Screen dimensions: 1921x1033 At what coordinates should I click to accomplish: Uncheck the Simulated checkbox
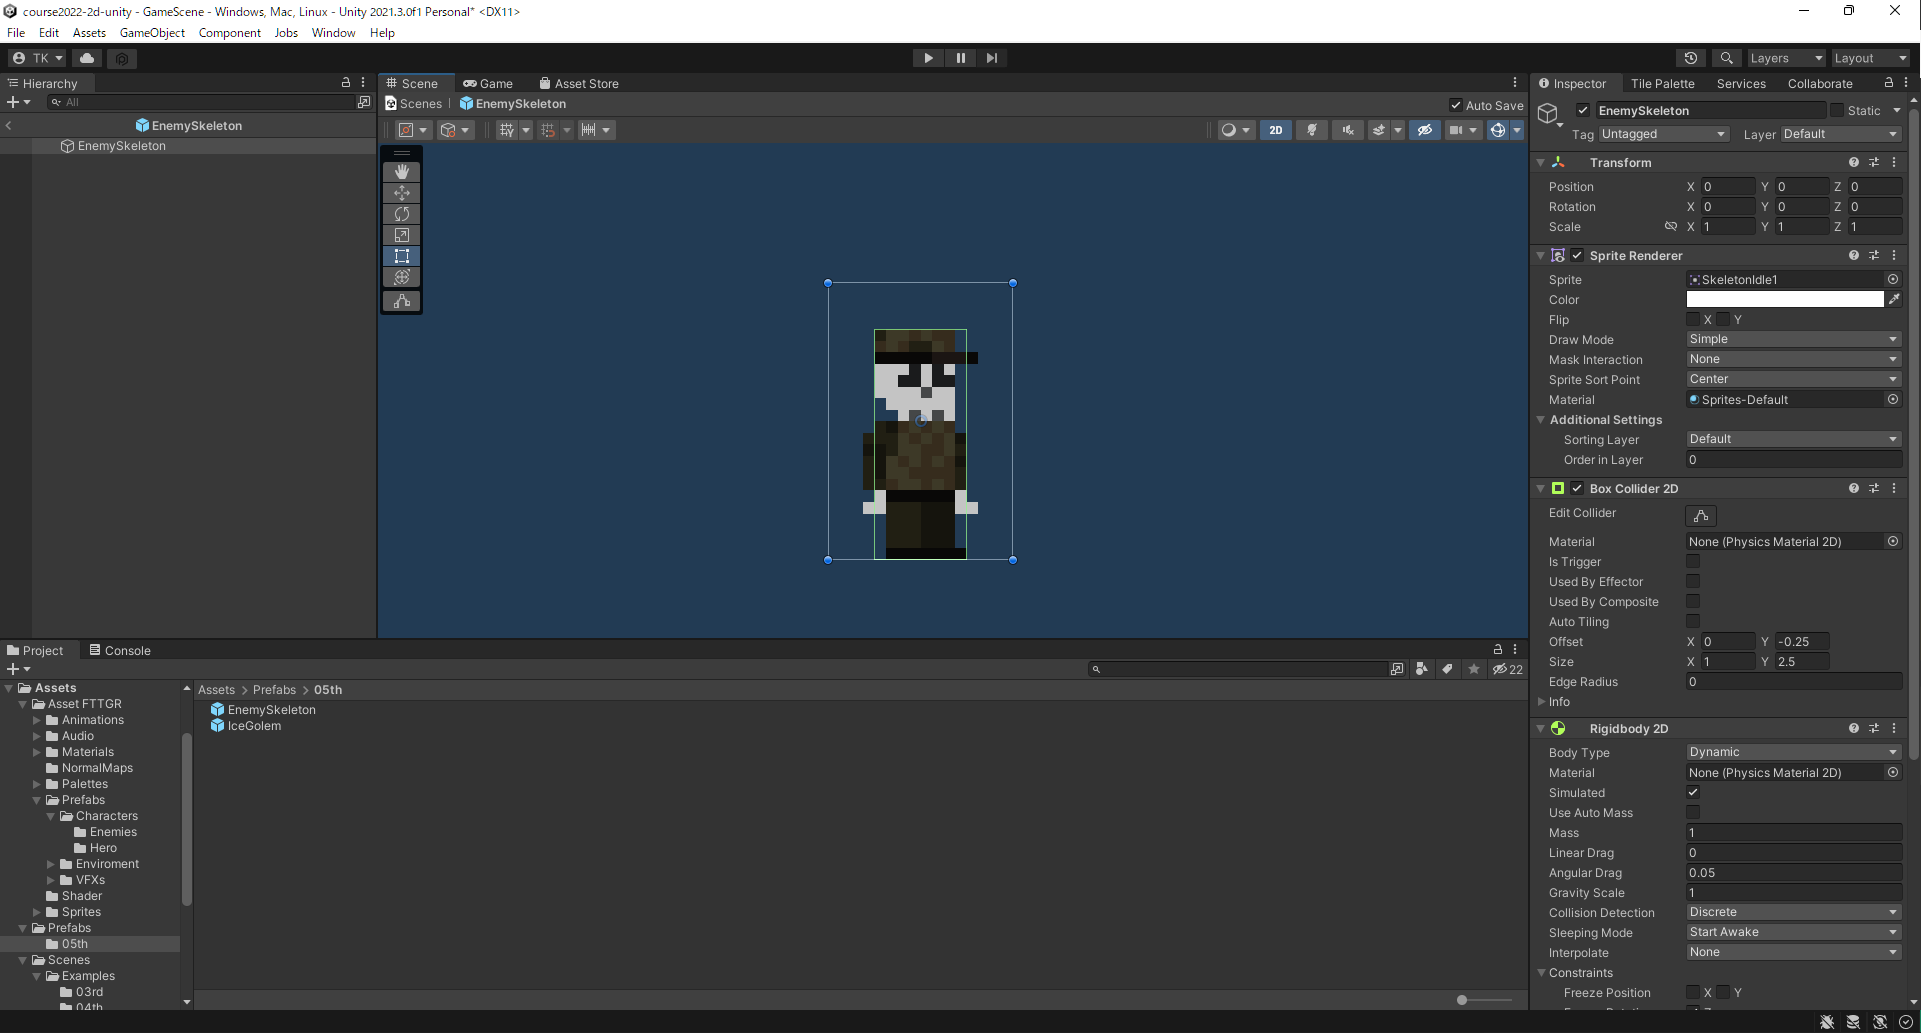point(1693,793)
